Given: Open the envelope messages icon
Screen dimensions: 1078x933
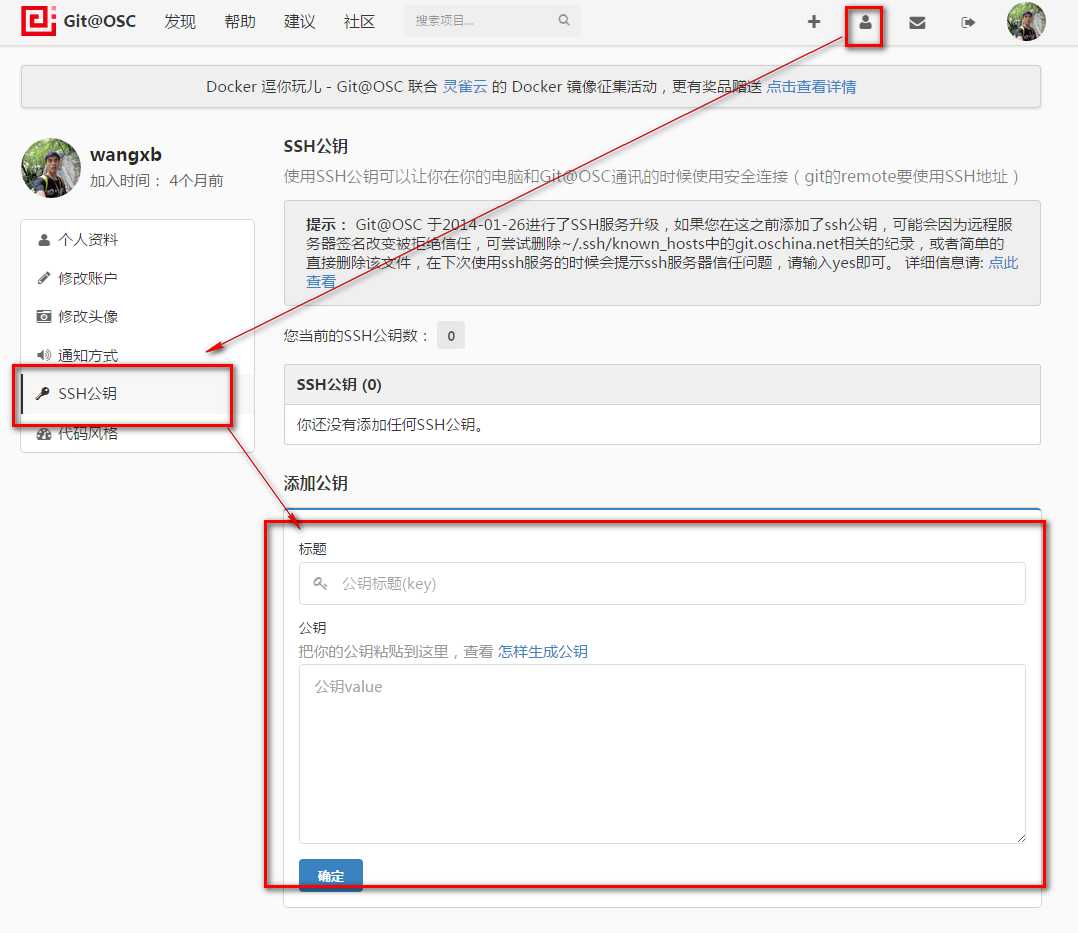Looking at the screenshot, I should click(916, 23).
